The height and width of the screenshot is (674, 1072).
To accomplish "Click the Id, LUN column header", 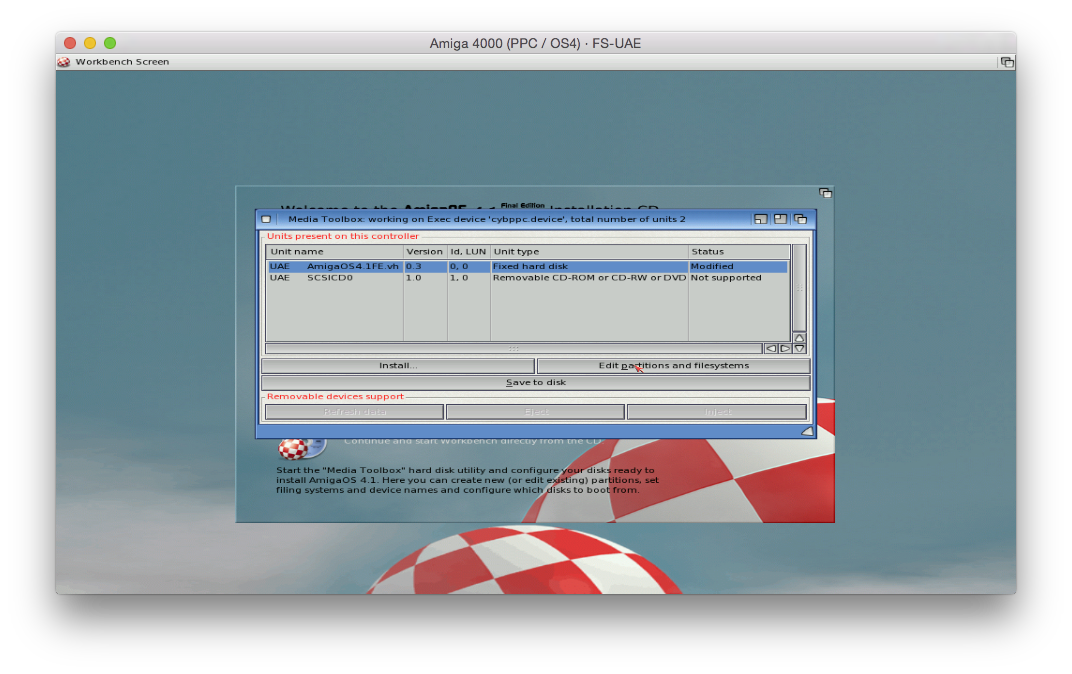I will [x=468, y=252].
